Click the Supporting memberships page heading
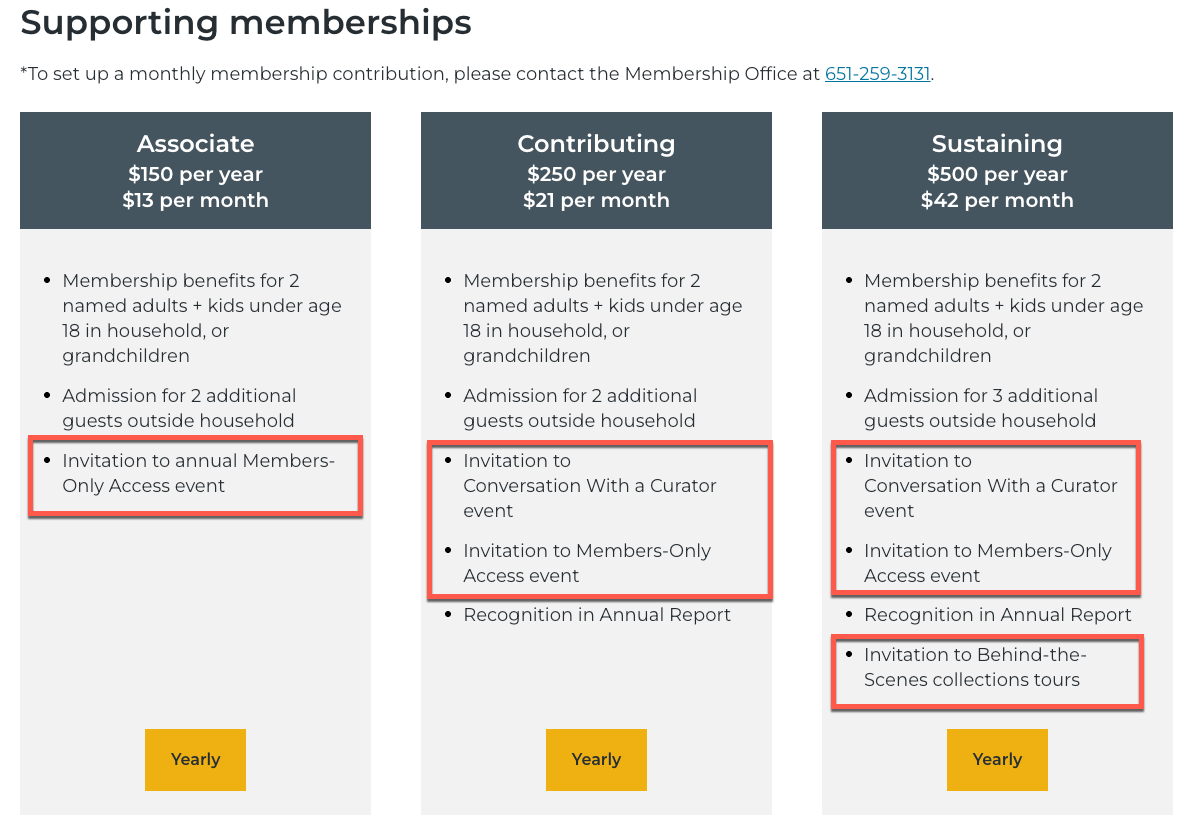1189x832 pixels. click(x=245, y=23)
